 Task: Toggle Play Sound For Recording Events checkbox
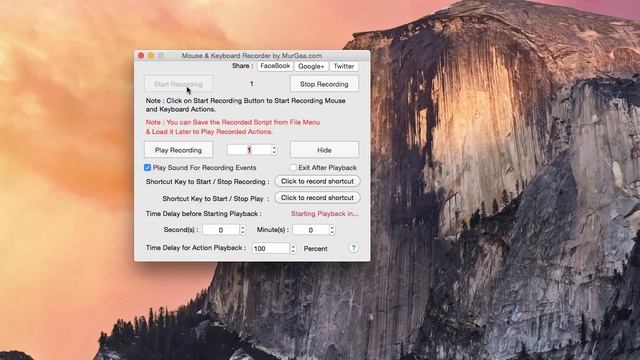pos(148,168)
